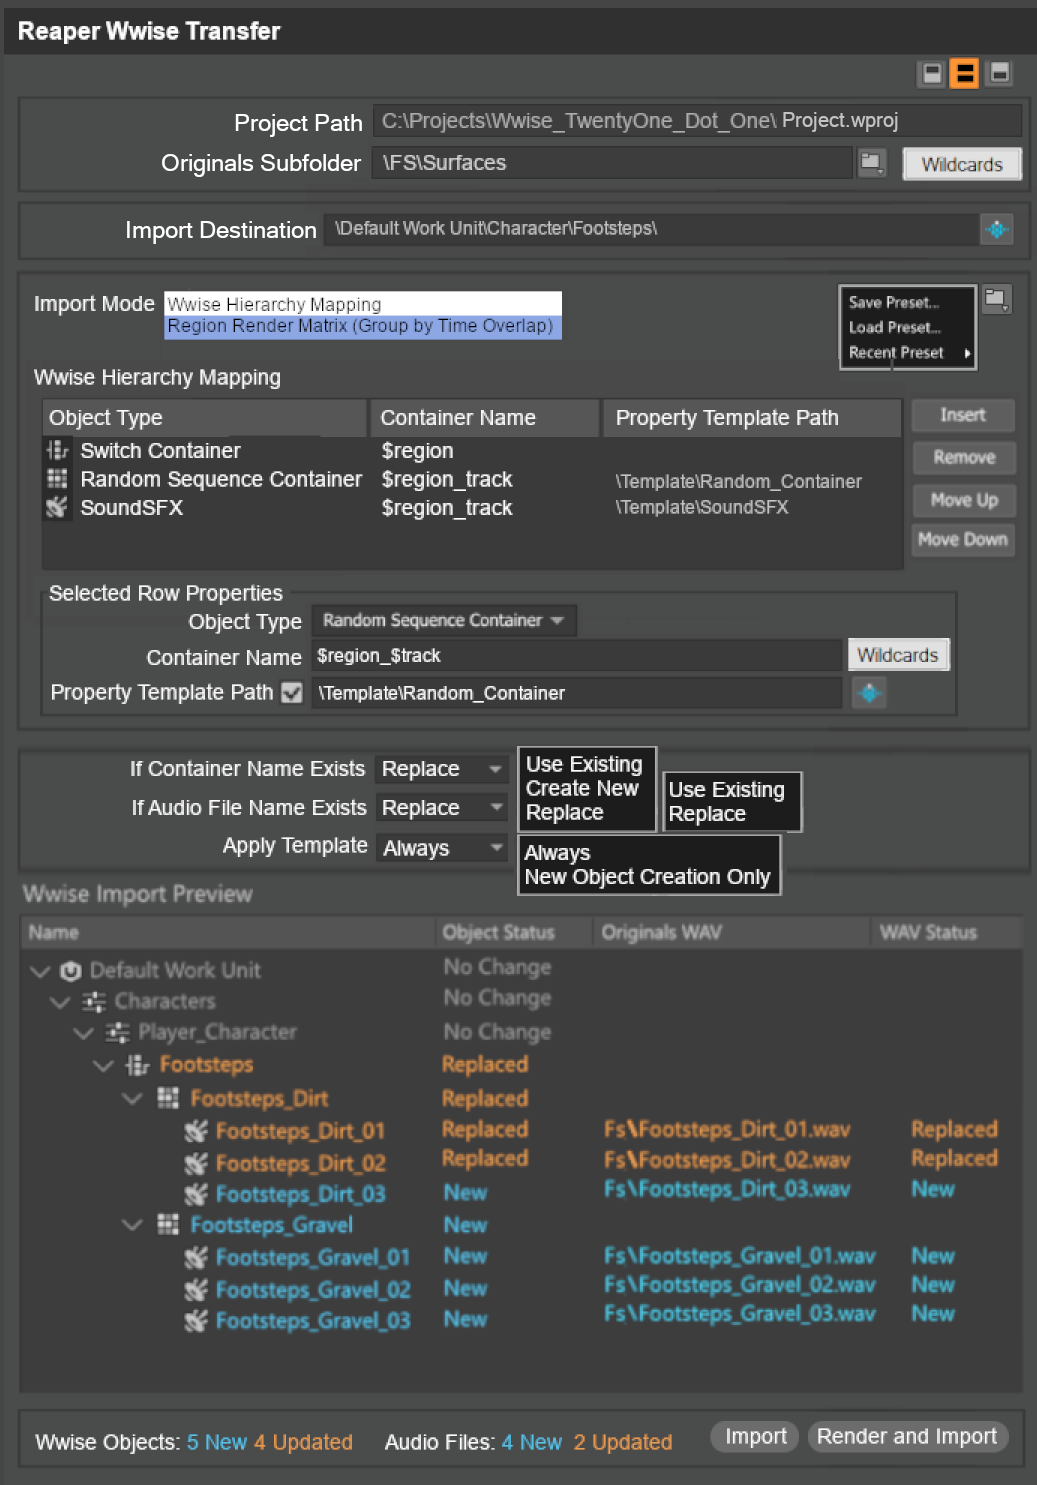This screenshot has width=1037, height=1485.
Task: Open the Apply Template dropdown
Action: point(441,848)
